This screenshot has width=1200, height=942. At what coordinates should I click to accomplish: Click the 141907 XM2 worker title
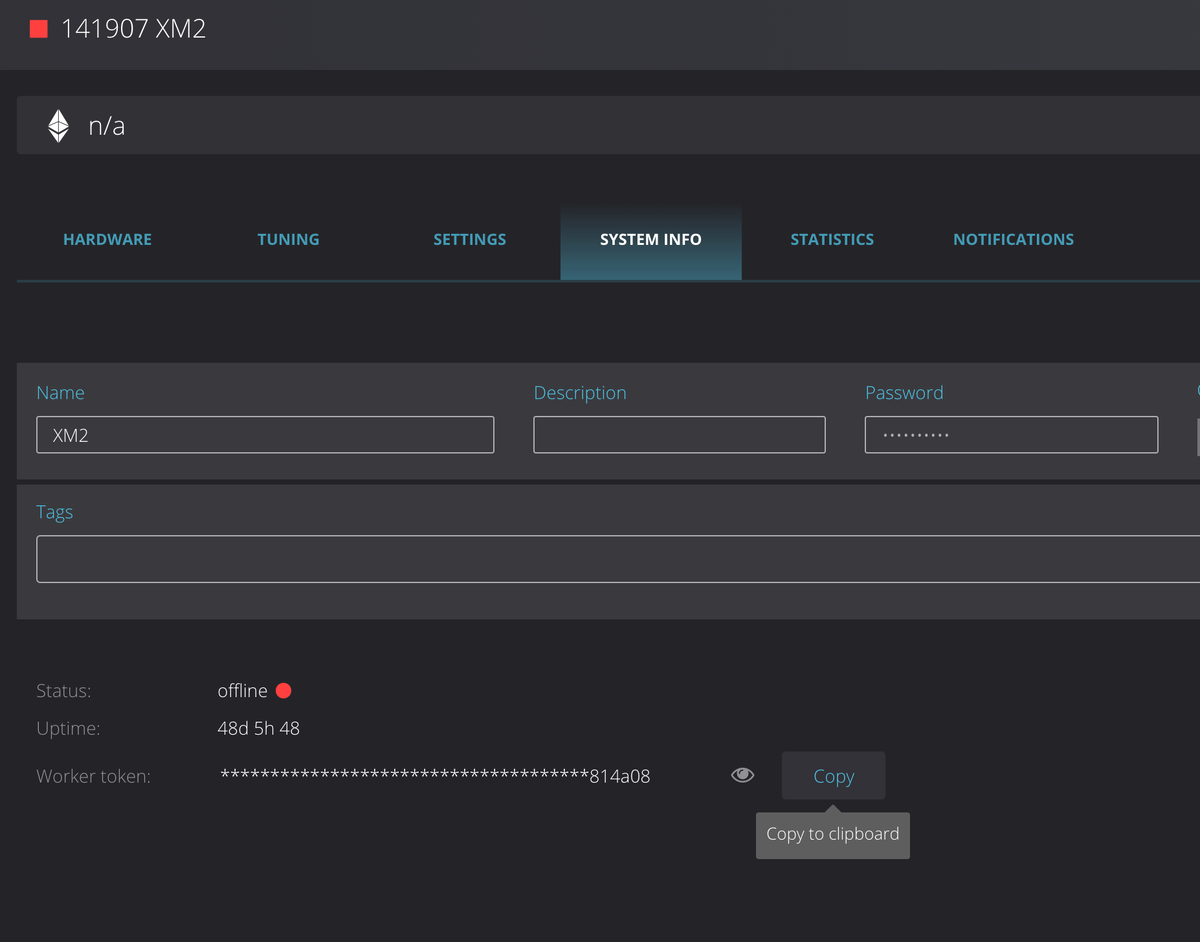[x=133, y=29]
